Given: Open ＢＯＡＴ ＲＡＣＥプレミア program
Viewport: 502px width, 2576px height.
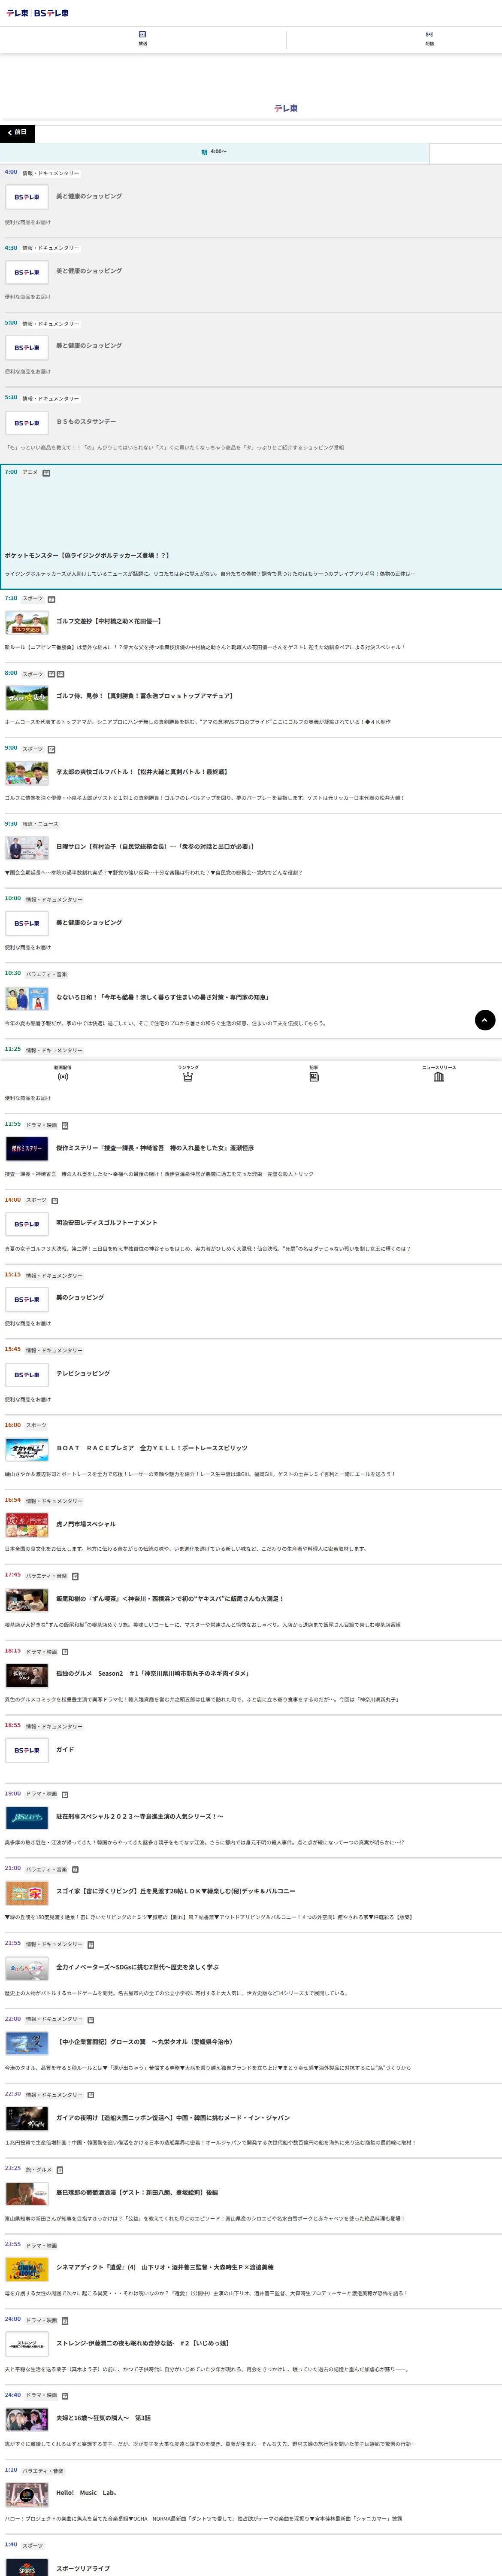Looking at the screenshot, I should pyautogui.click(x=152, y=1448).
